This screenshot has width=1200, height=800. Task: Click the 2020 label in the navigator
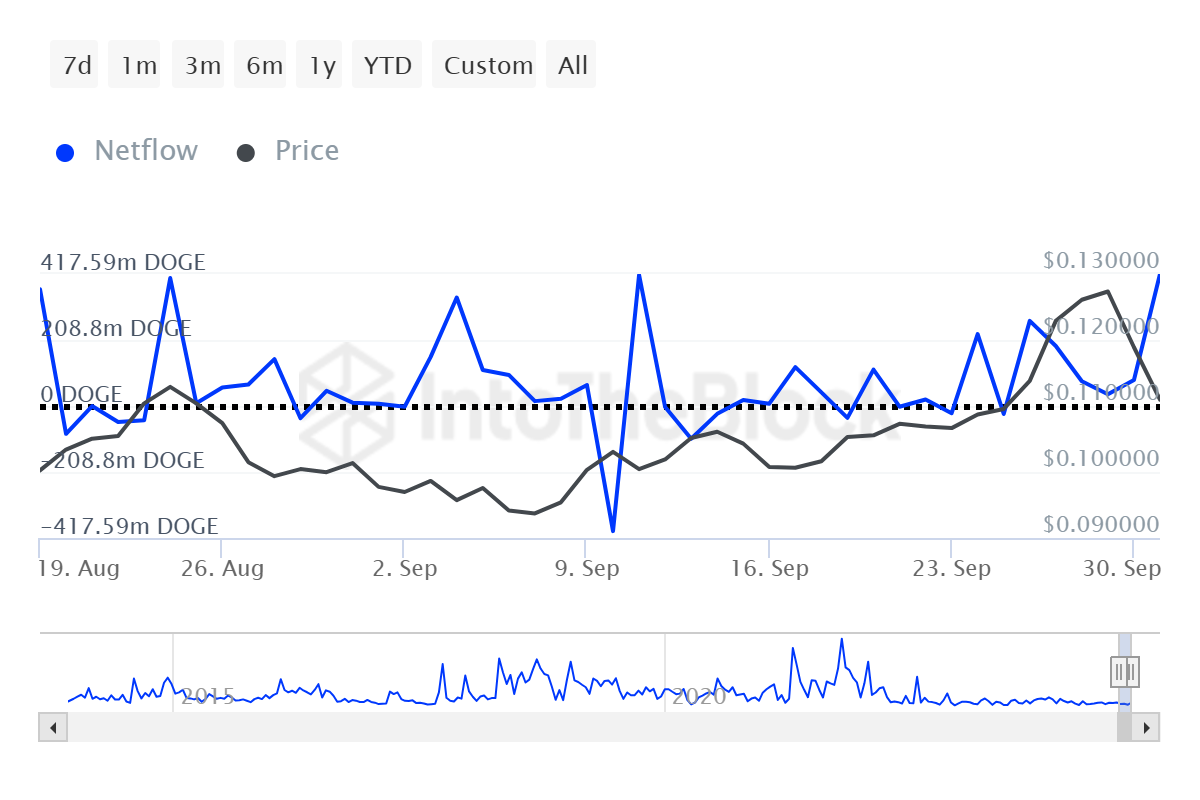point(698,696)
